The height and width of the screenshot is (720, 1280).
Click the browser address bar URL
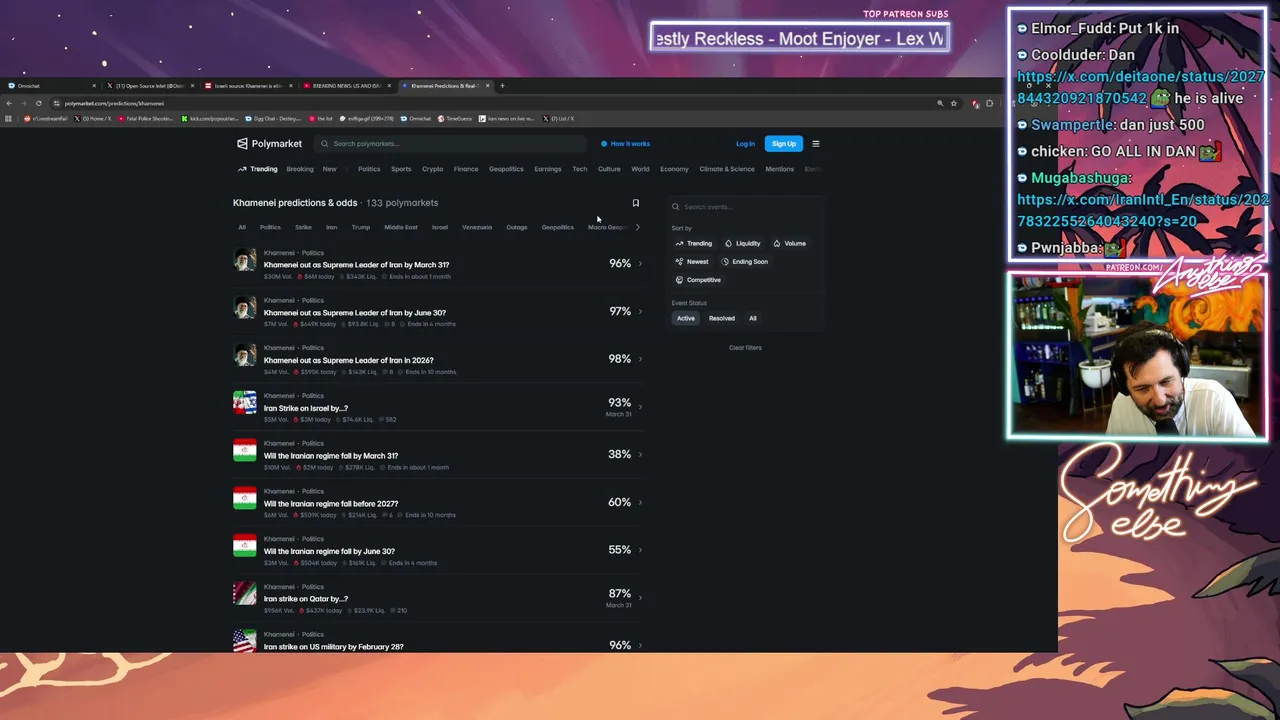(x=115, y=103)
